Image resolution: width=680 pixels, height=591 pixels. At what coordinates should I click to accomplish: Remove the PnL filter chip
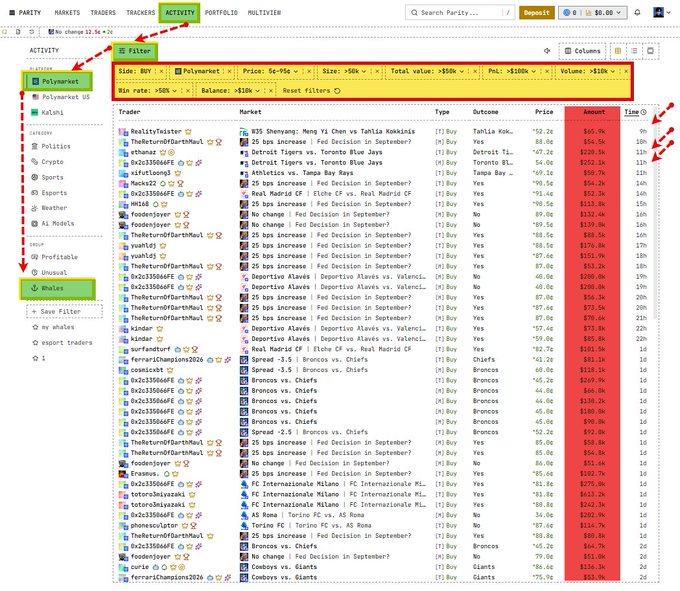pyautogui.click(x=547, y=71)
